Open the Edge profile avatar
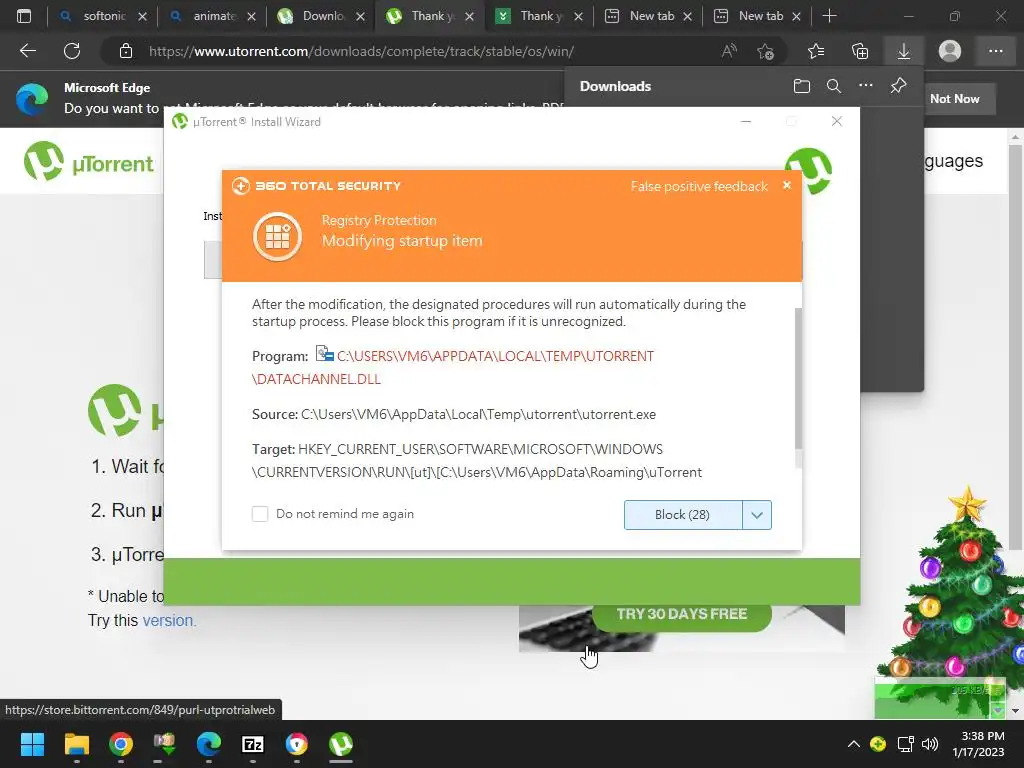This screenshot has height=768, width=1024. click(950, 51)
